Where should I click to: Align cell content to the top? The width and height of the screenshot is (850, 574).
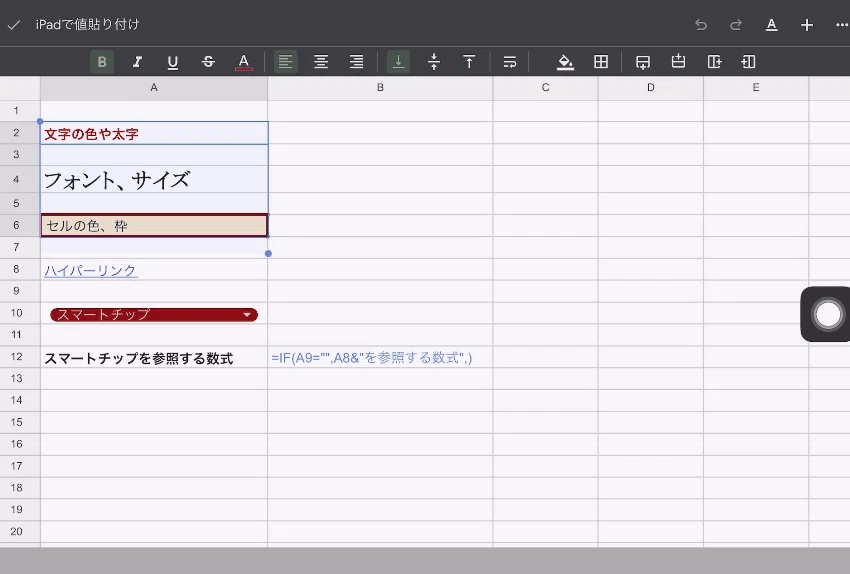coord(469,62)
